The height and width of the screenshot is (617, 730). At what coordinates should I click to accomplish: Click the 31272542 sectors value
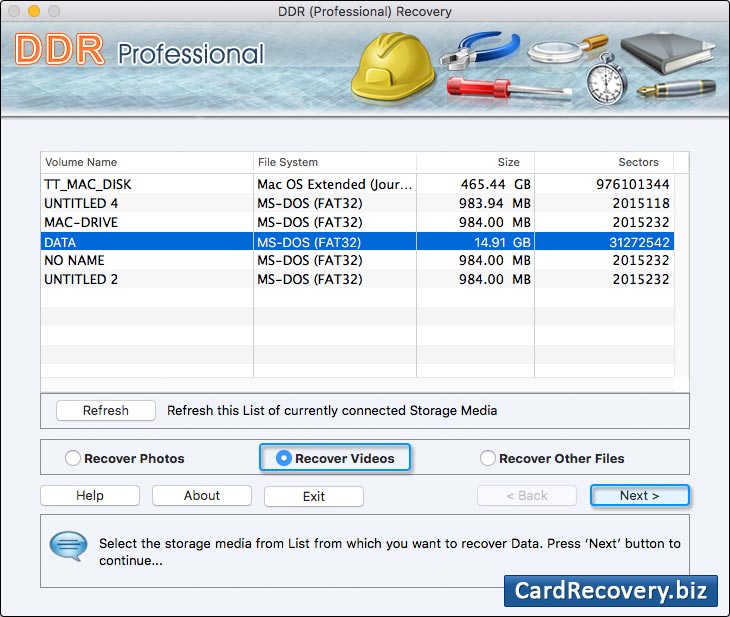coord(639,242)
